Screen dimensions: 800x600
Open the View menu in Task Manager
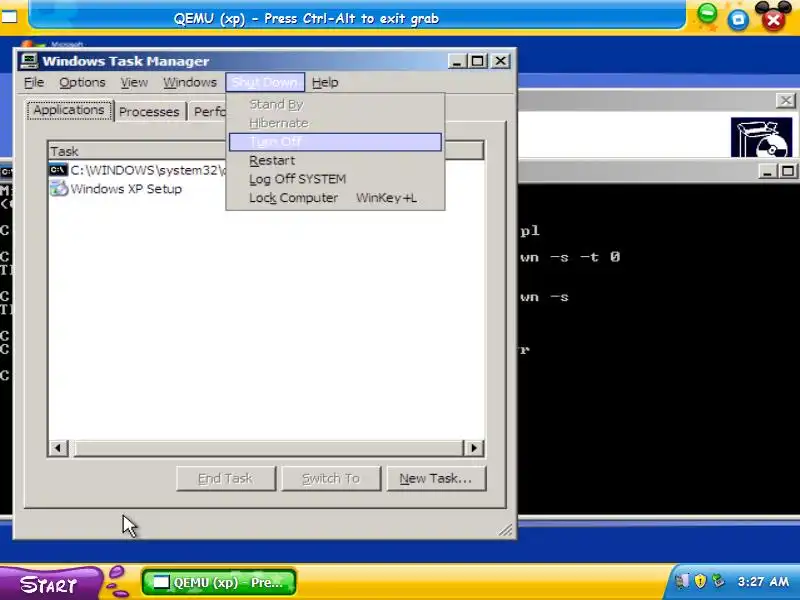tap(134, 82)
